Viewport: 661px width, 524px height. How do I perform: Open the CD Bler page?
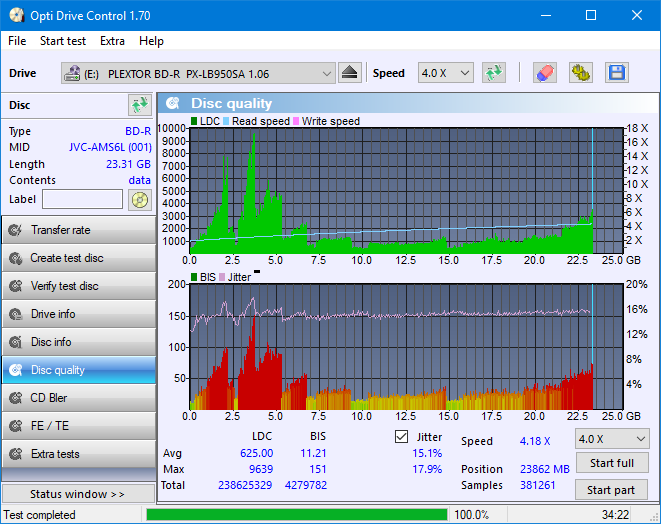78,398
